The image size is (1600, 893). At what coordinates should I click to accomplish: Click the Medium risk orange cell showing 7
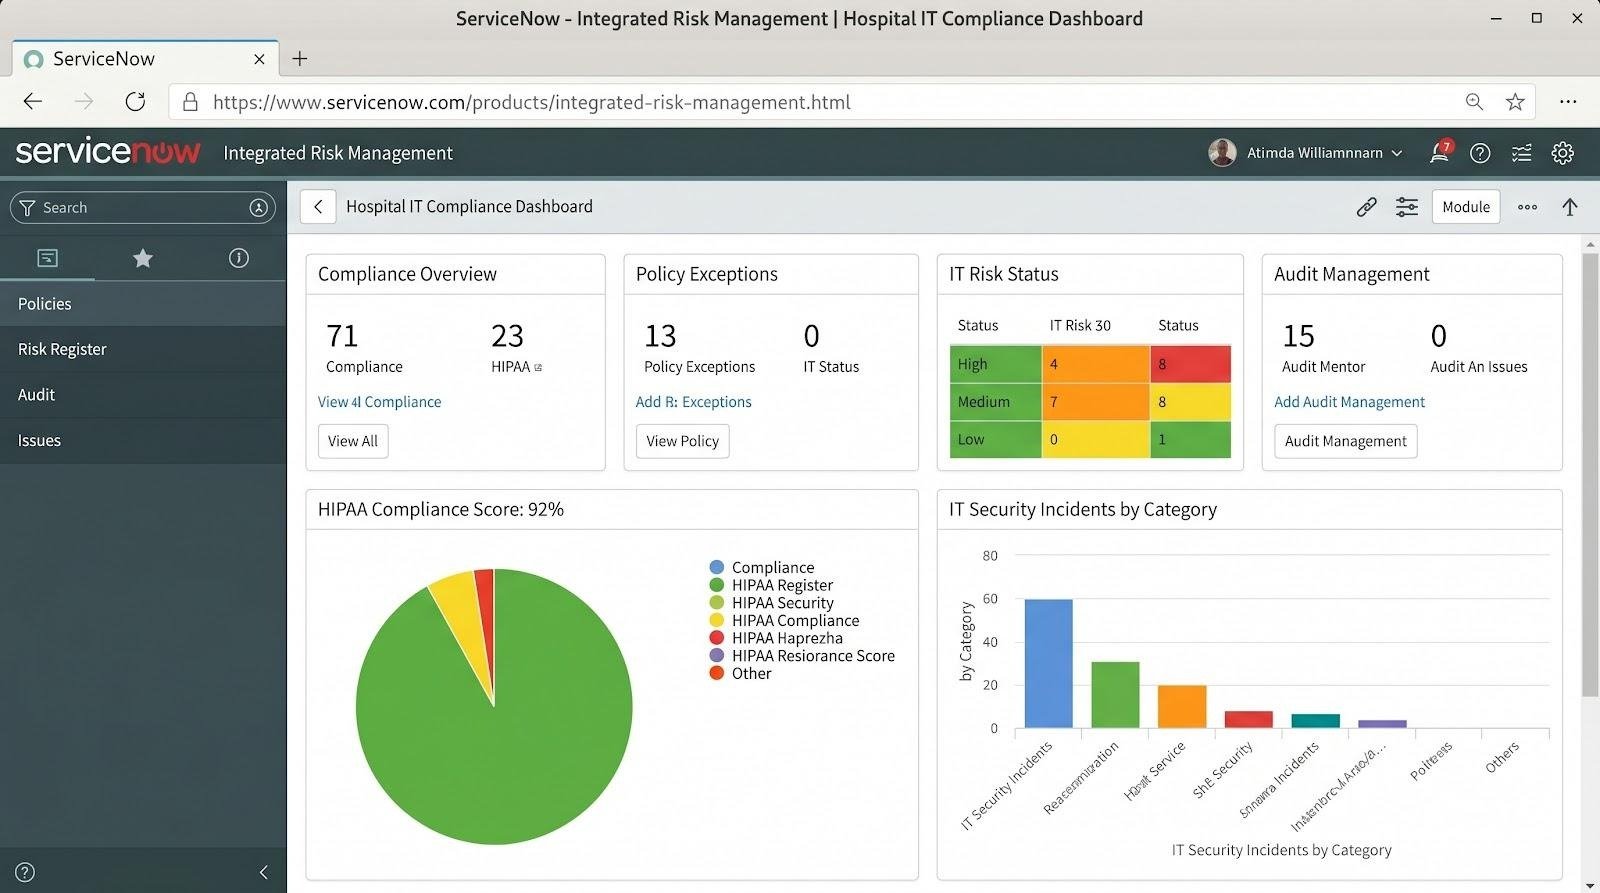click(x=1095, y=402)
